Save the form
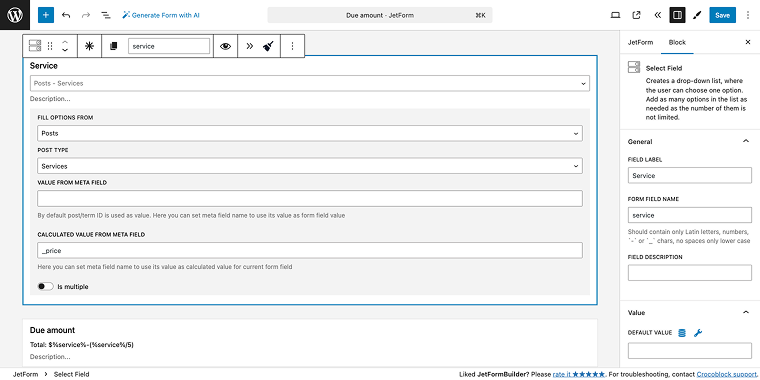The image size is (760, 380). coord(722,15)
